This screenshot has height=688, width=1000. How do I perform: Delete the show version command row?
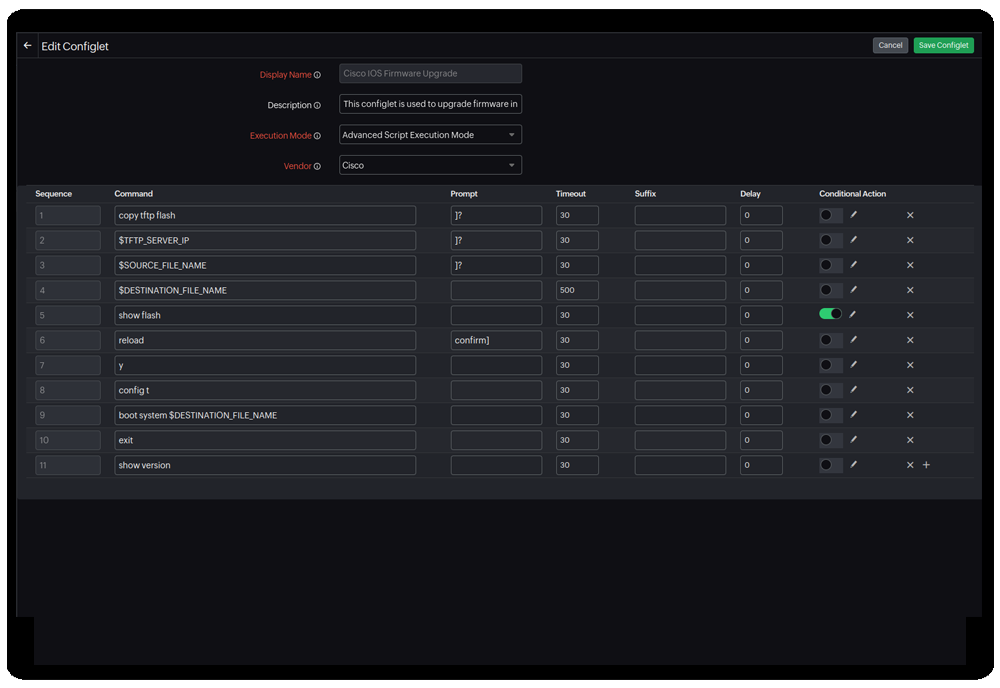(910, 465)
